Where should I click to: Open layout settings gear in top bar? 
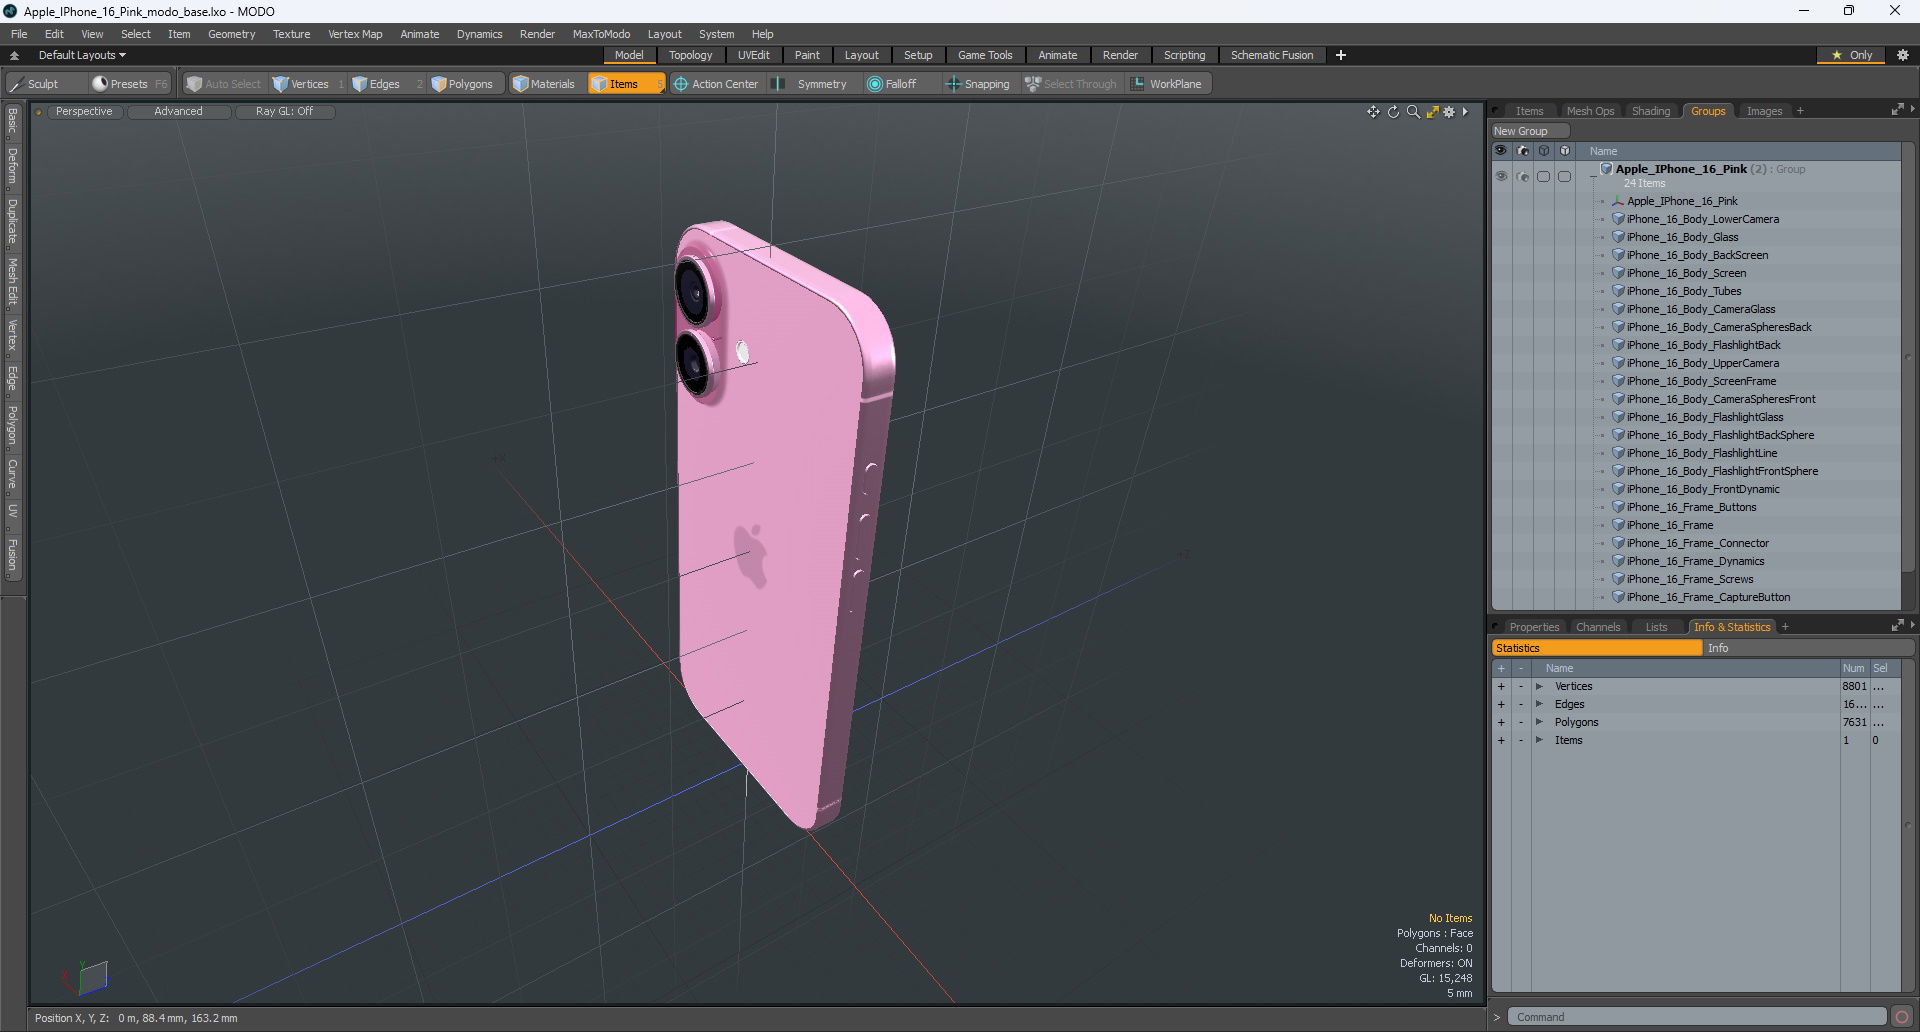tap(1903, 55)
